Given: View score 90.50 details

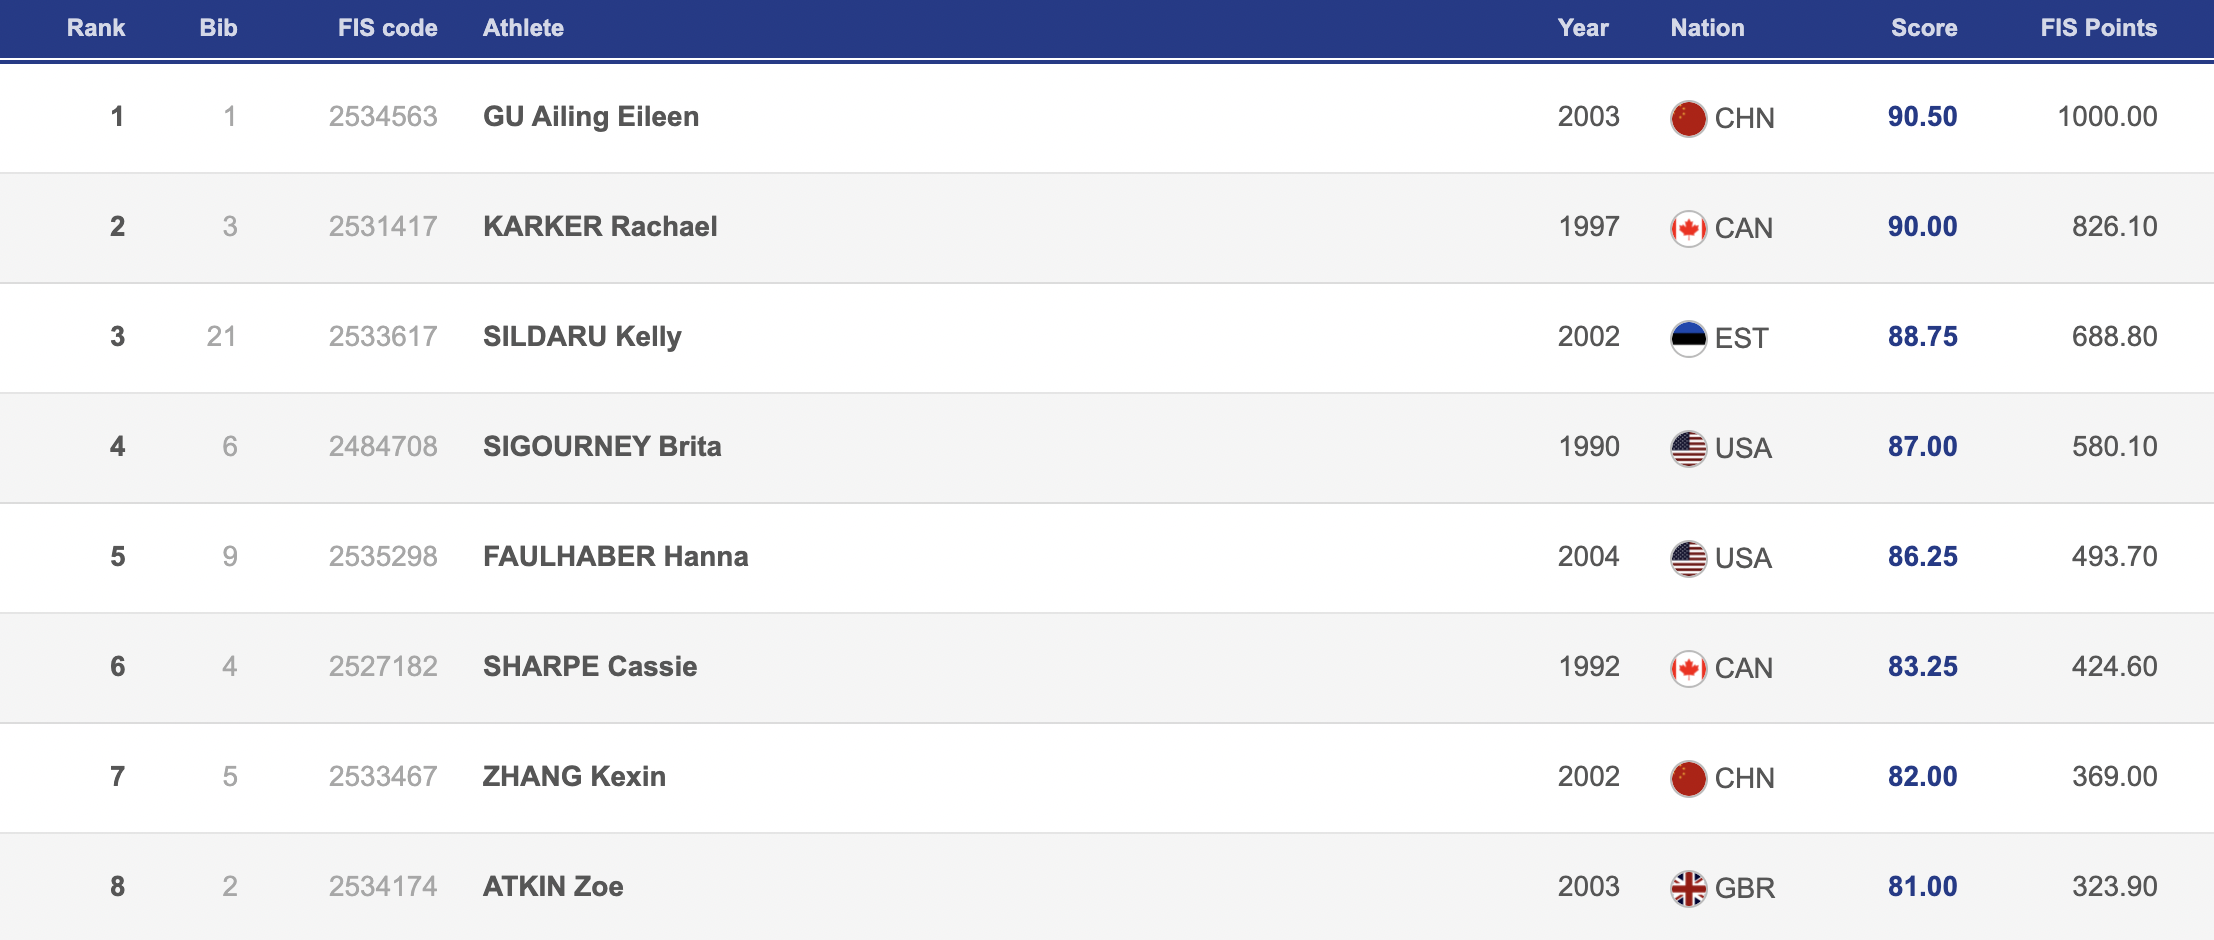Looking at the screenshot, I should (x=1922, y=117).
